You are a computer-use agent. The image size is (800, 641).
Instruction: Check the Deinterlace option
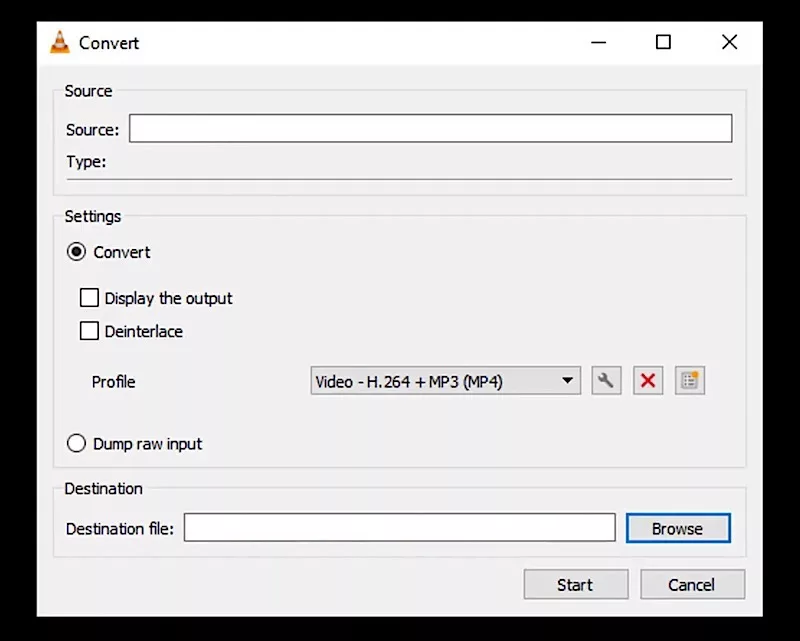click(90, 331)
